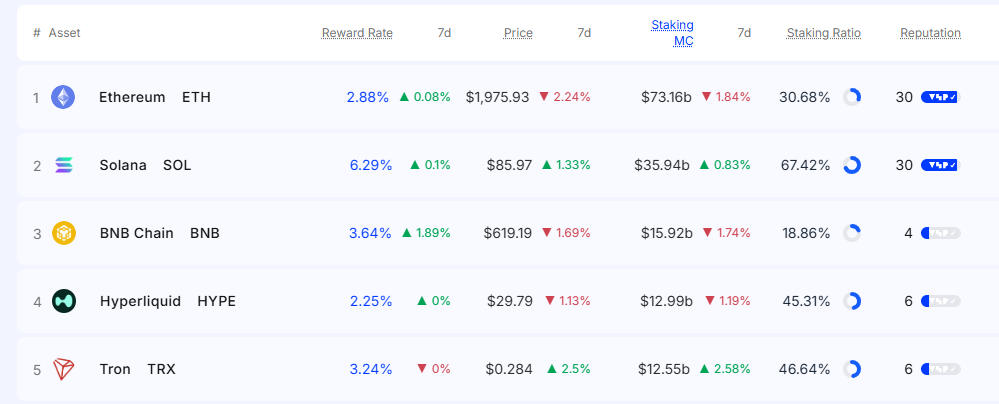Image resolution: width=999 pixels, height=404 pixels.
Task: Click the Ethereum coin logo icon
Action: pos(64,97)
